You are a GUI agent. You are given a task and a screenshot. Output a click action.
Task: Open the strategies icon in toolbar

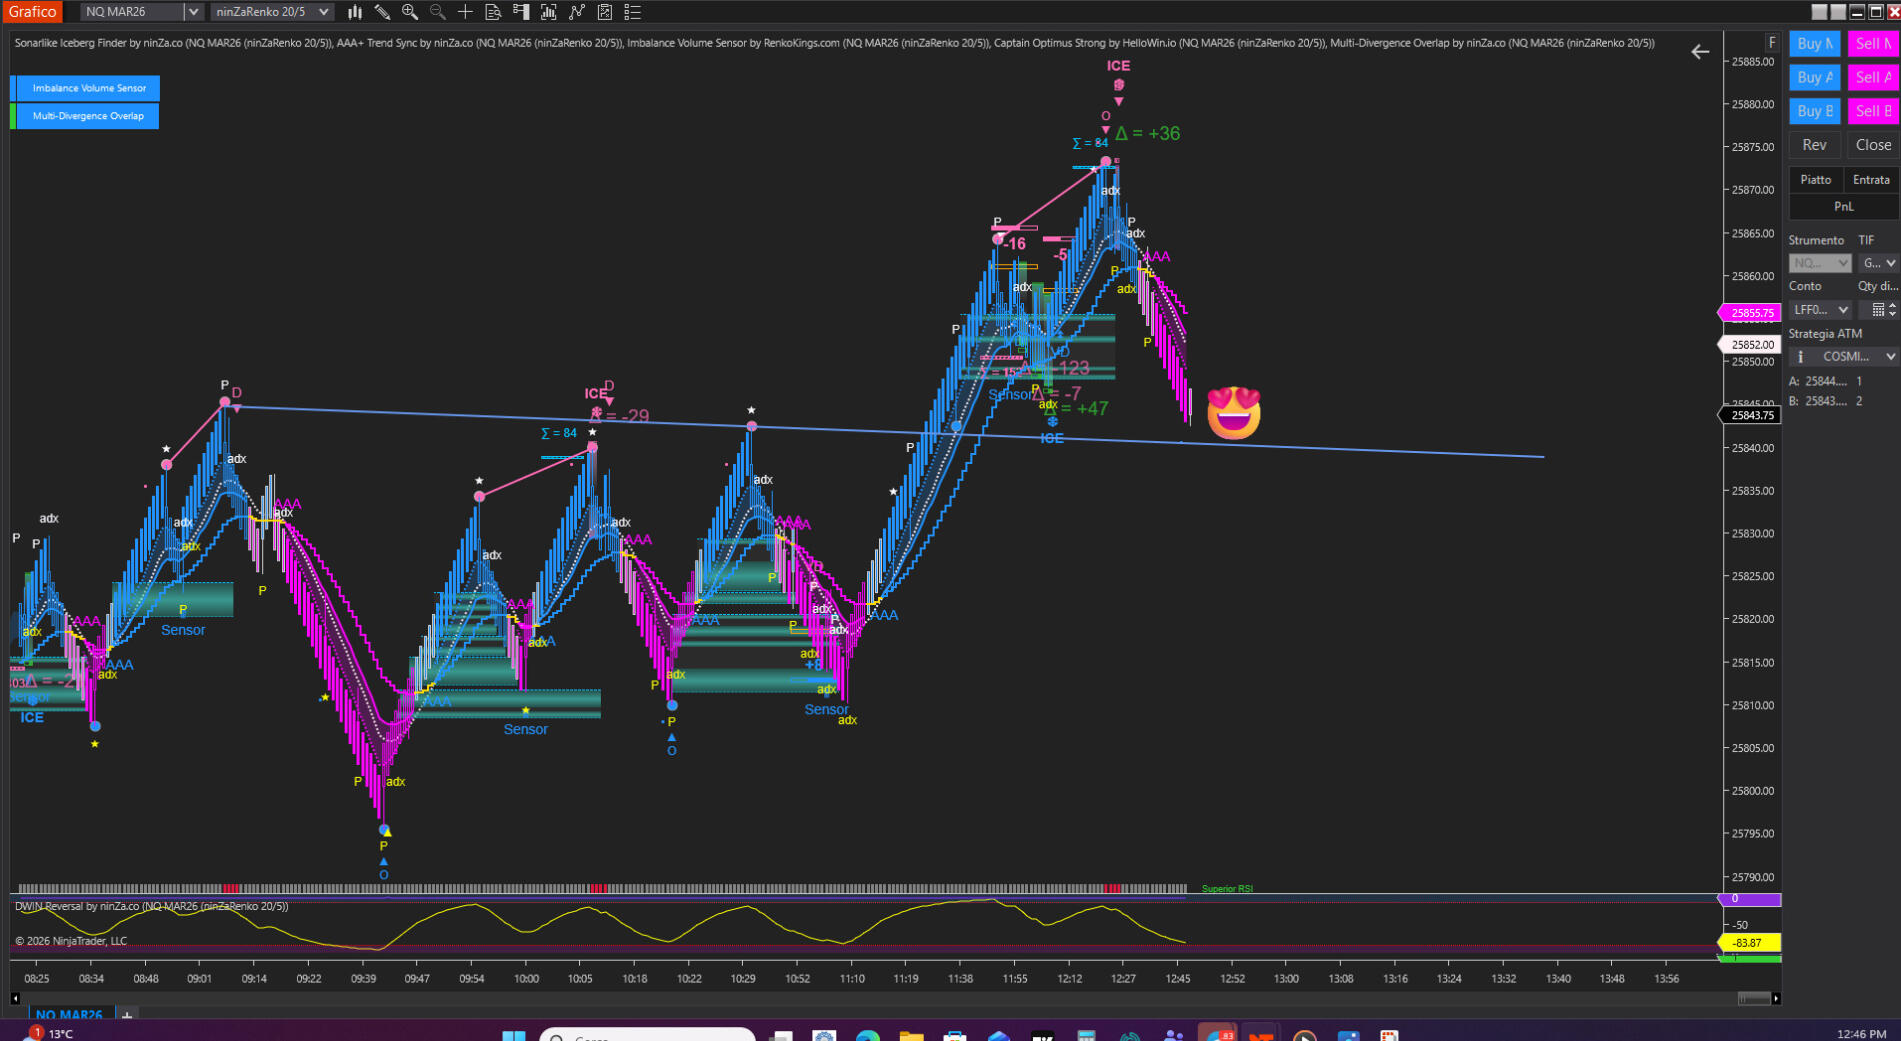605,12
